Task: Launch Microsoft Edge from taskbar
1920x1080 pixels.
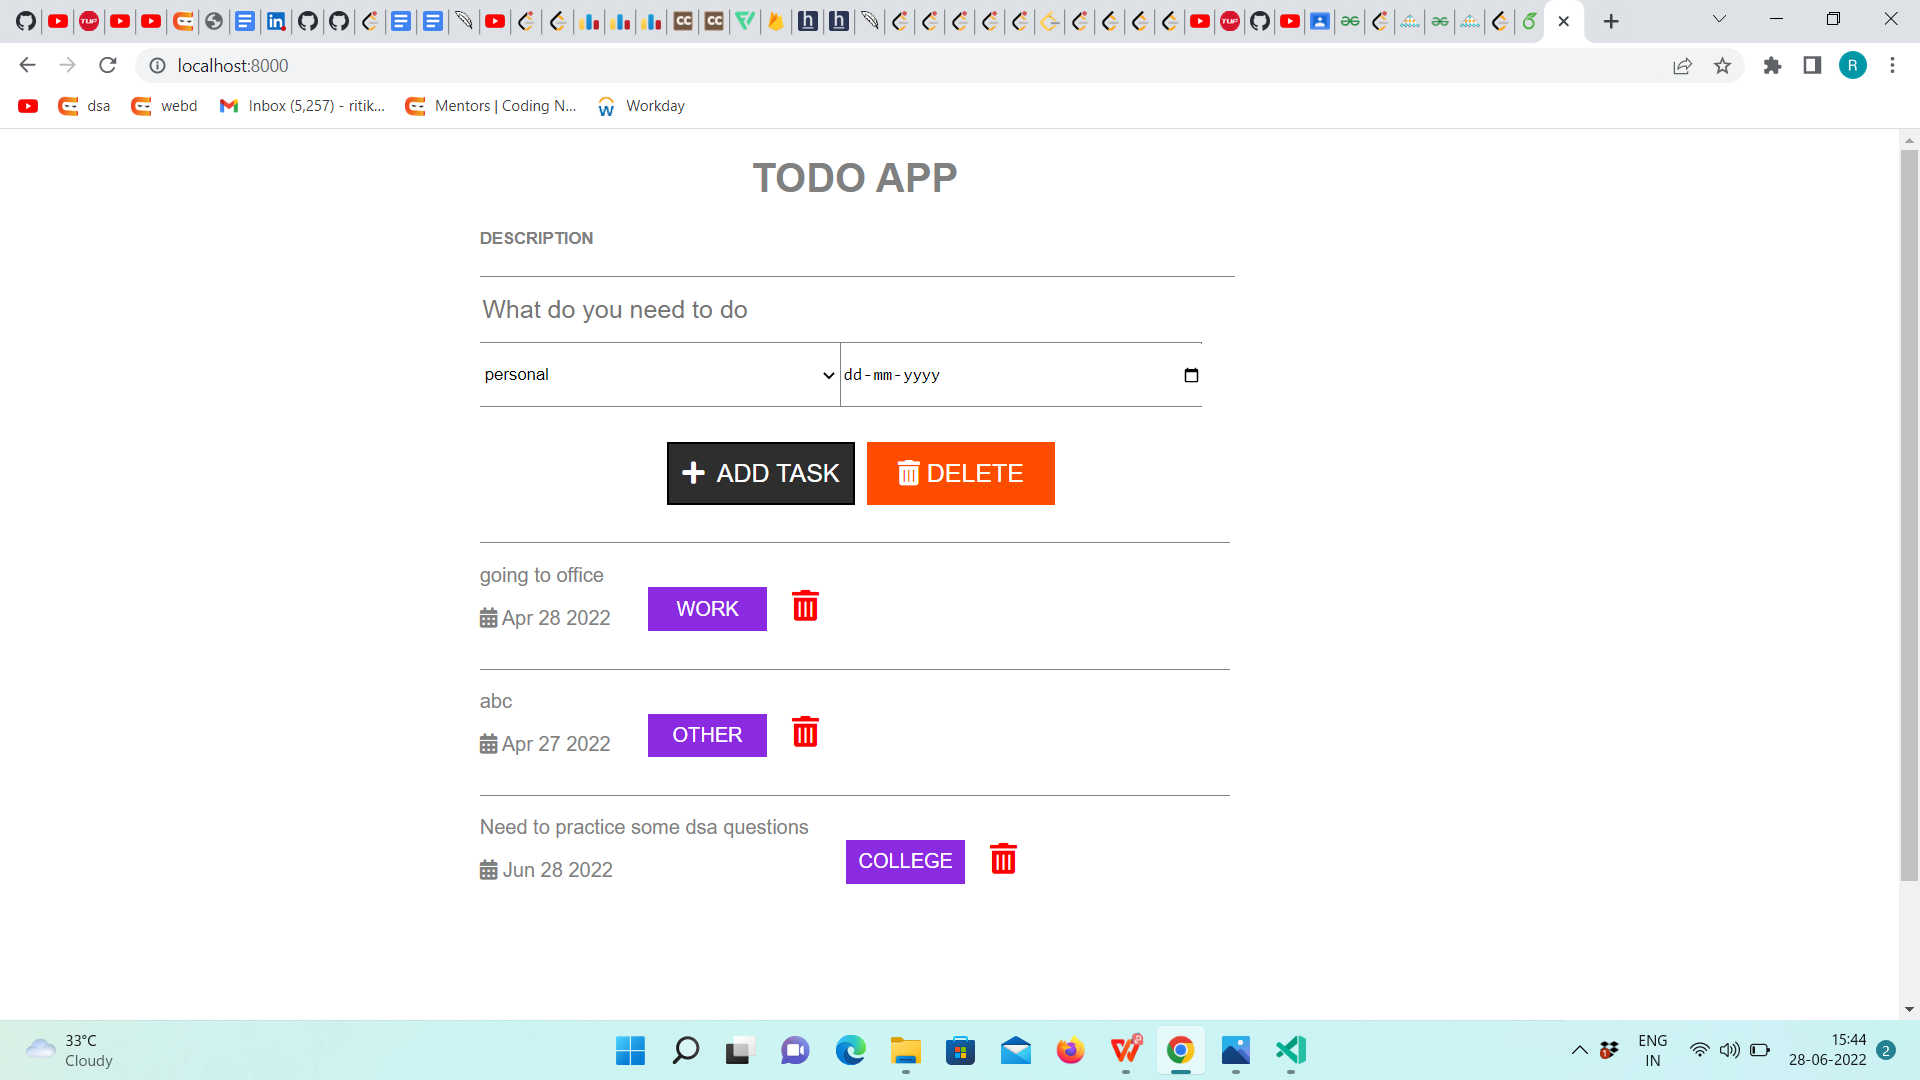Action: (850, 1050)
